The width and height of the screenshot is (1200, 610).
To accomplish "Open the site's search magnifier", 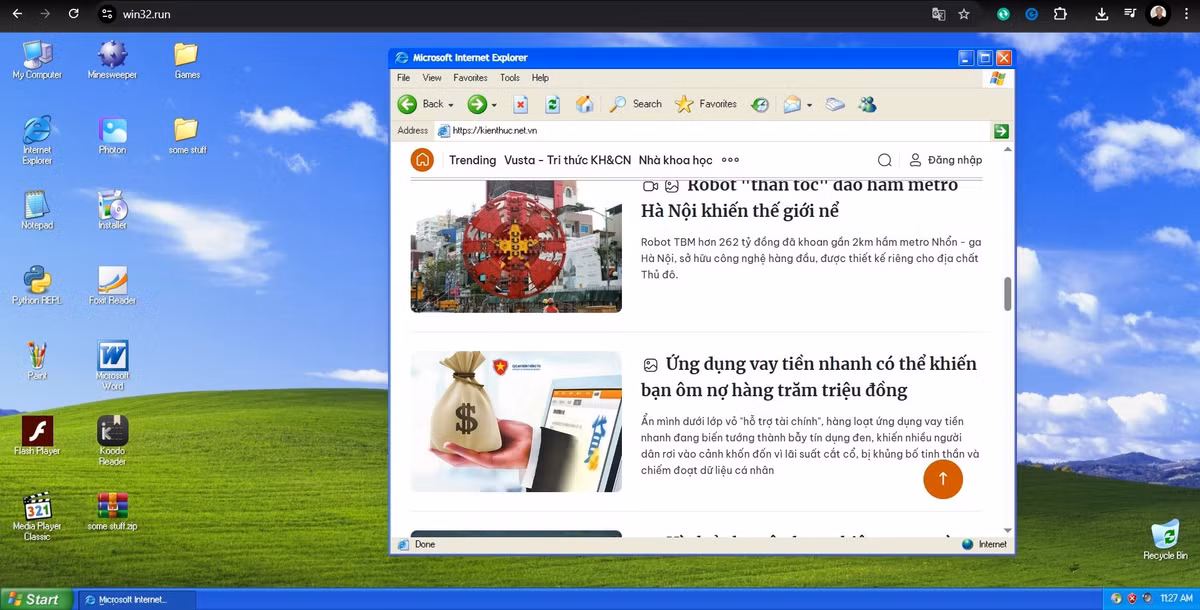I will pos(884,159).
